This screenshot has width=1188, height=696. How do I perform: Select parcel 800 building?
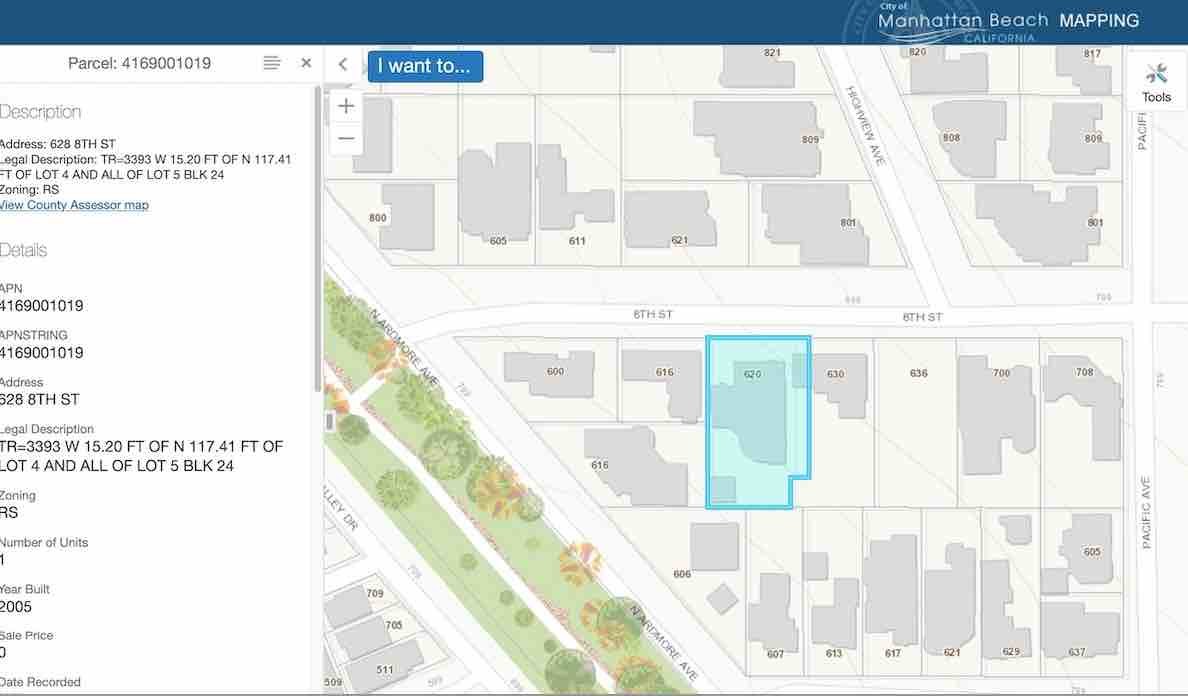[407, 218]
